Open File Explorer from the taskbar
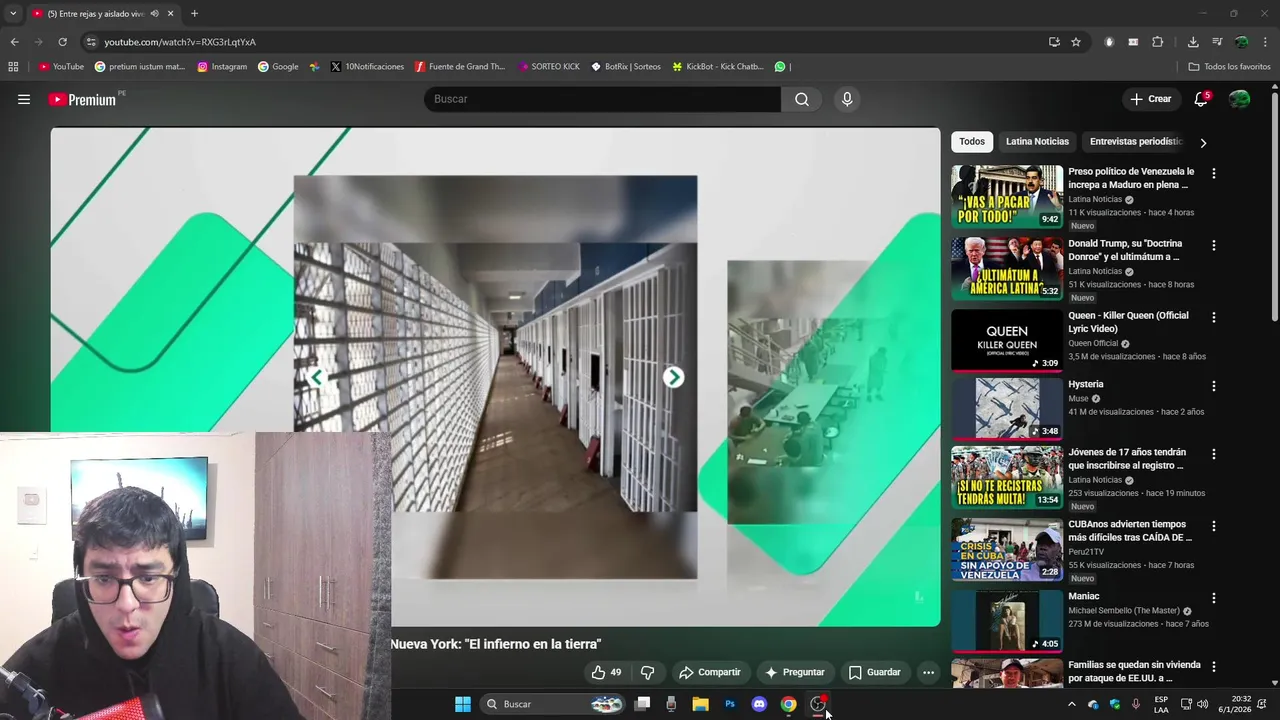 700,704
